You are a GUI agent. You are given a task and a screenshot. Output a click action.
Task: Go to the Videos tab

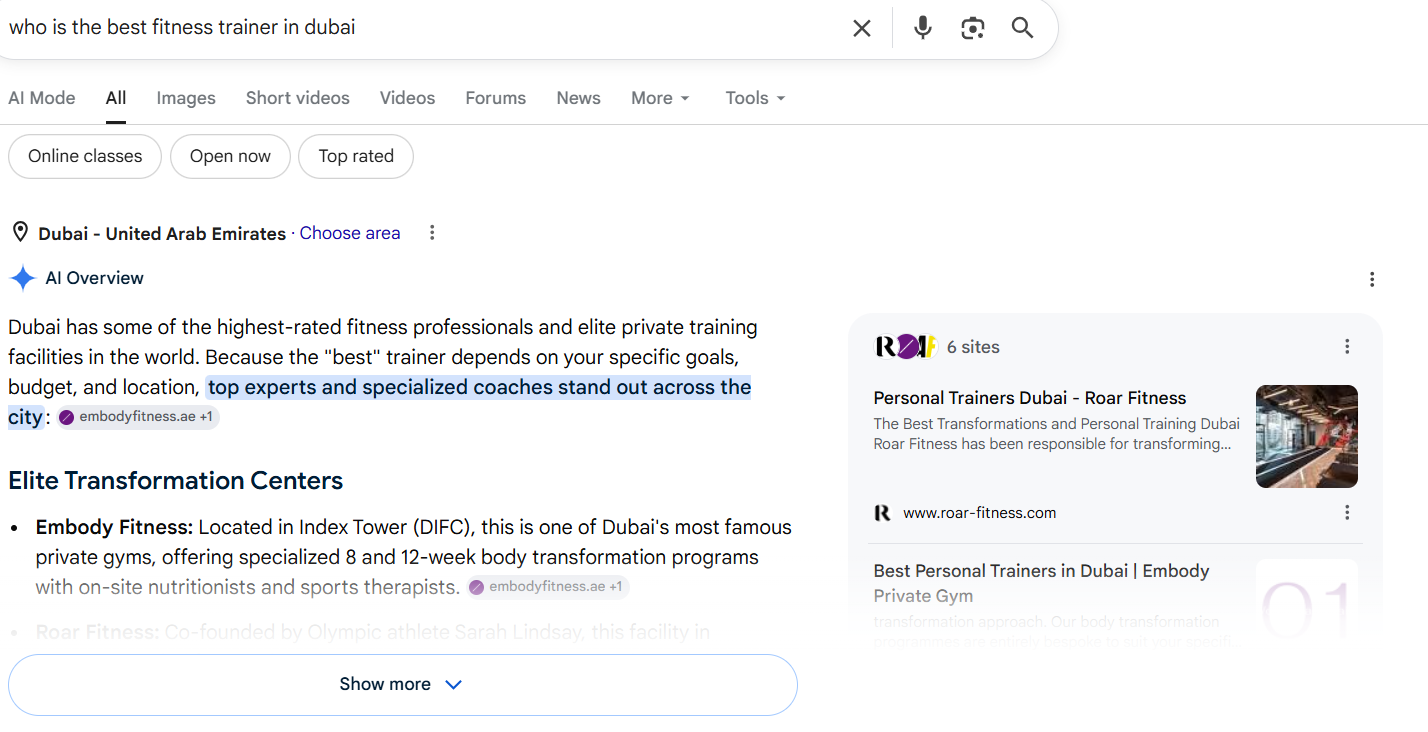point(408,98)
